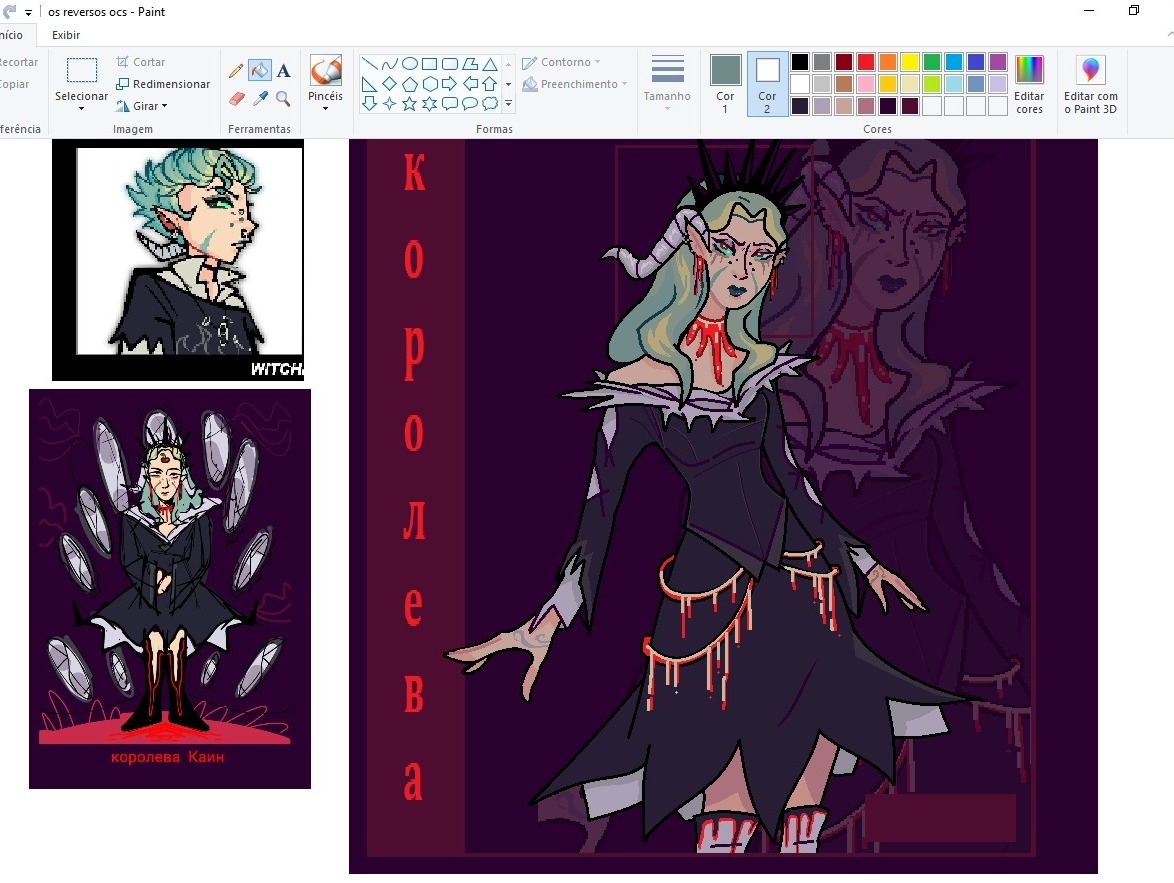Switch to the Exibir tab
Screen dimensions: 1174x883
66,35
